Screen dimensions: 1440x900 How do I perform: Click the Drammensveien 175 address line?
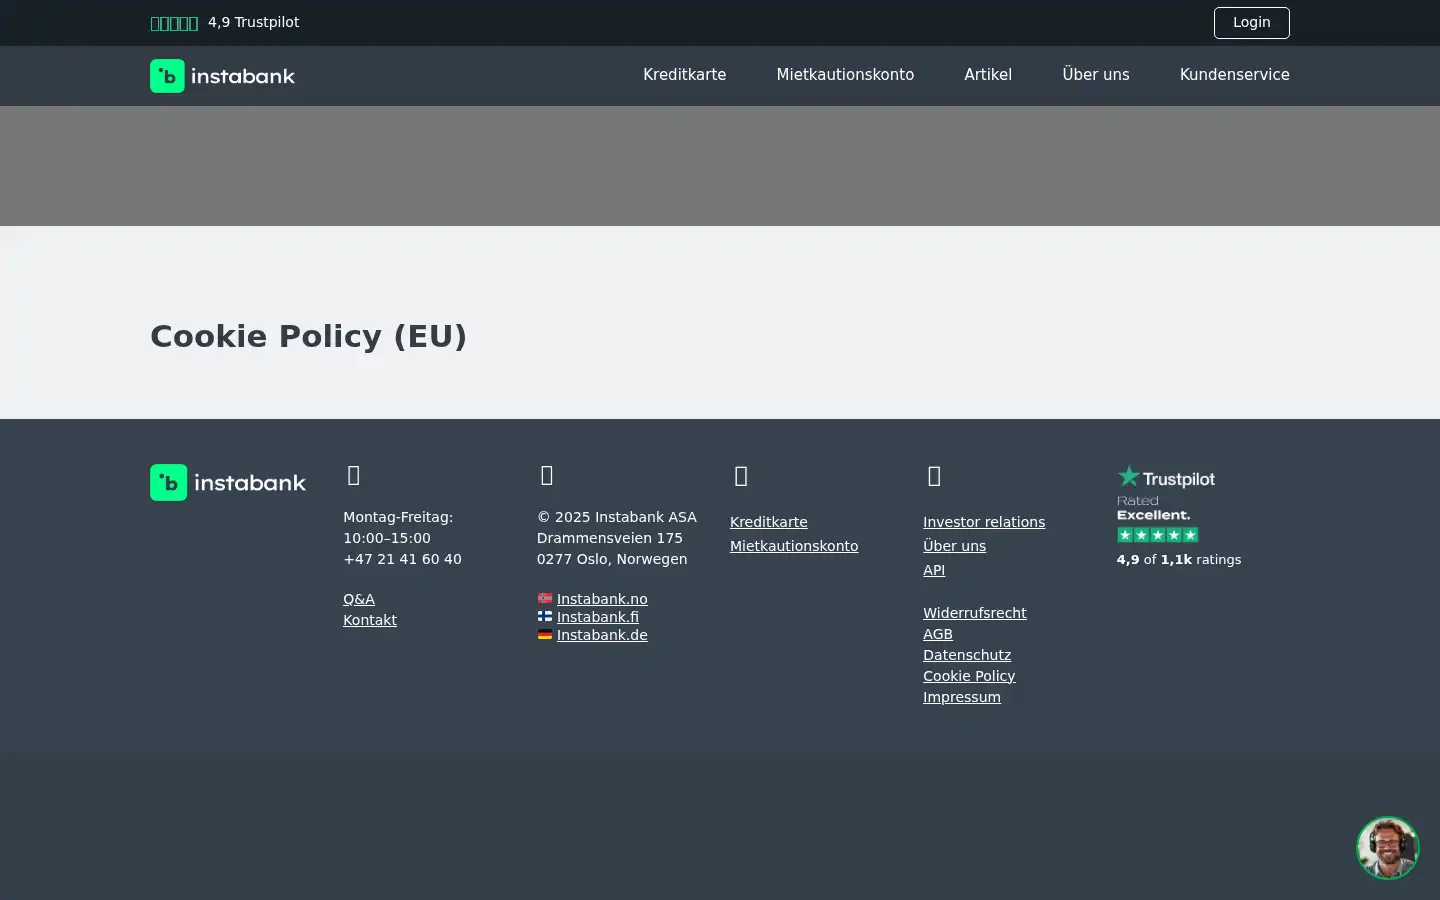pyautogui.click(x=610, y=538)
